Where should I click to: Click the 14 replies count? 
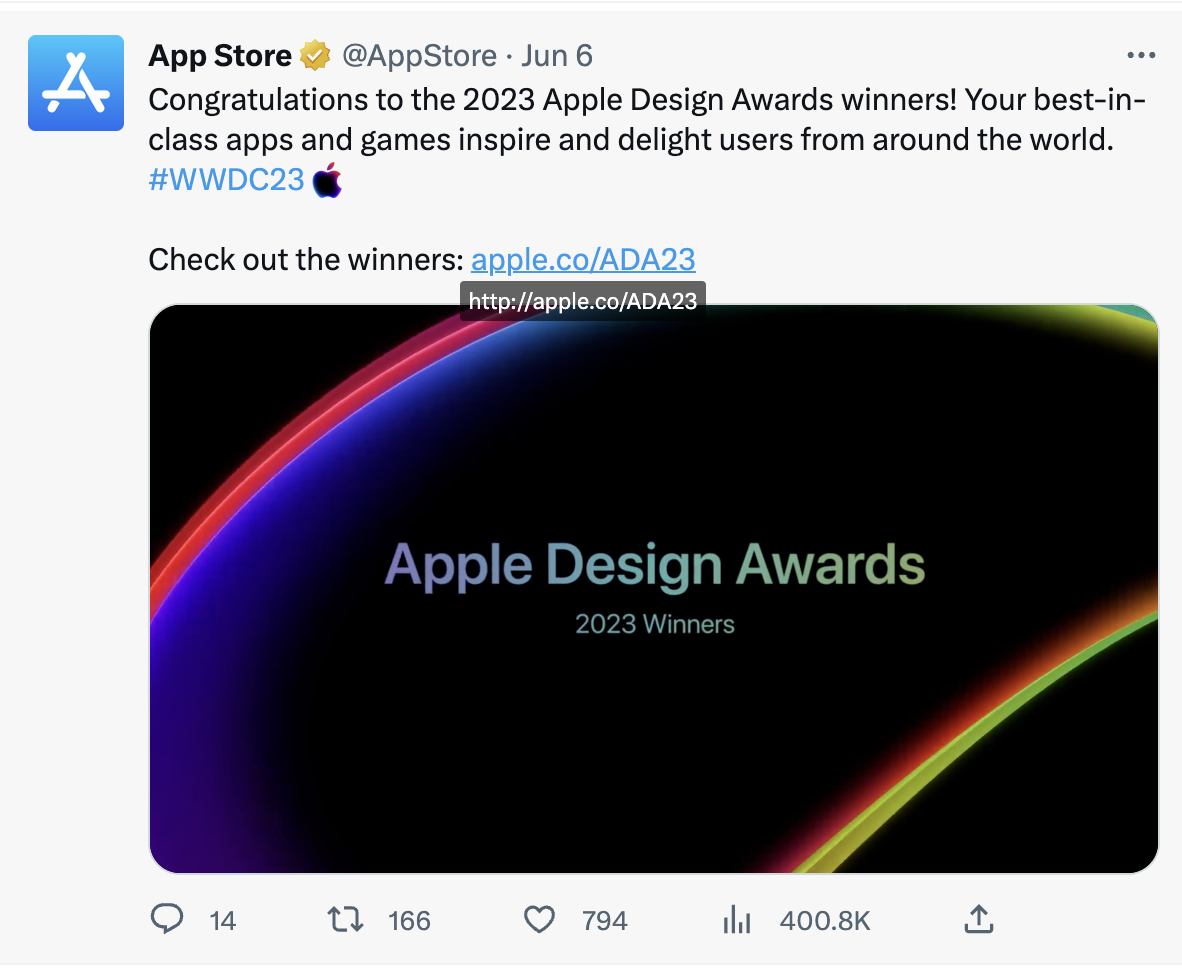point(222,921)
